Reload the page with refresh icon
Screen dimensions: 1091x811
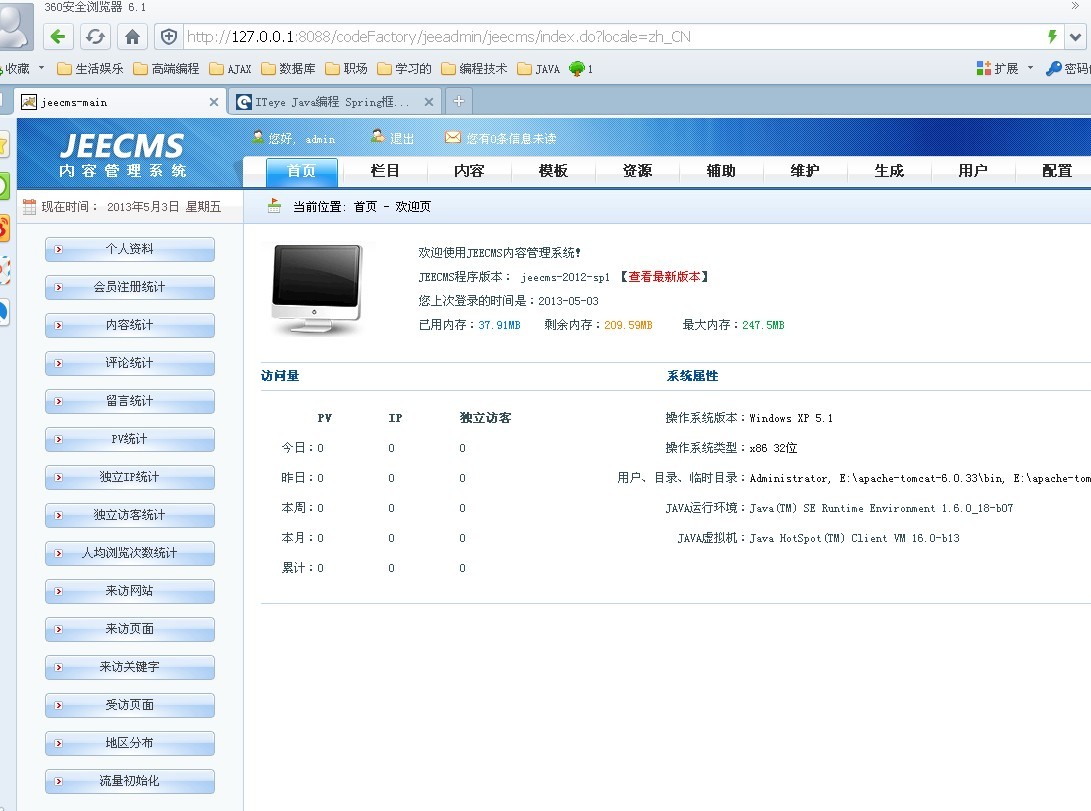(95, 36)
